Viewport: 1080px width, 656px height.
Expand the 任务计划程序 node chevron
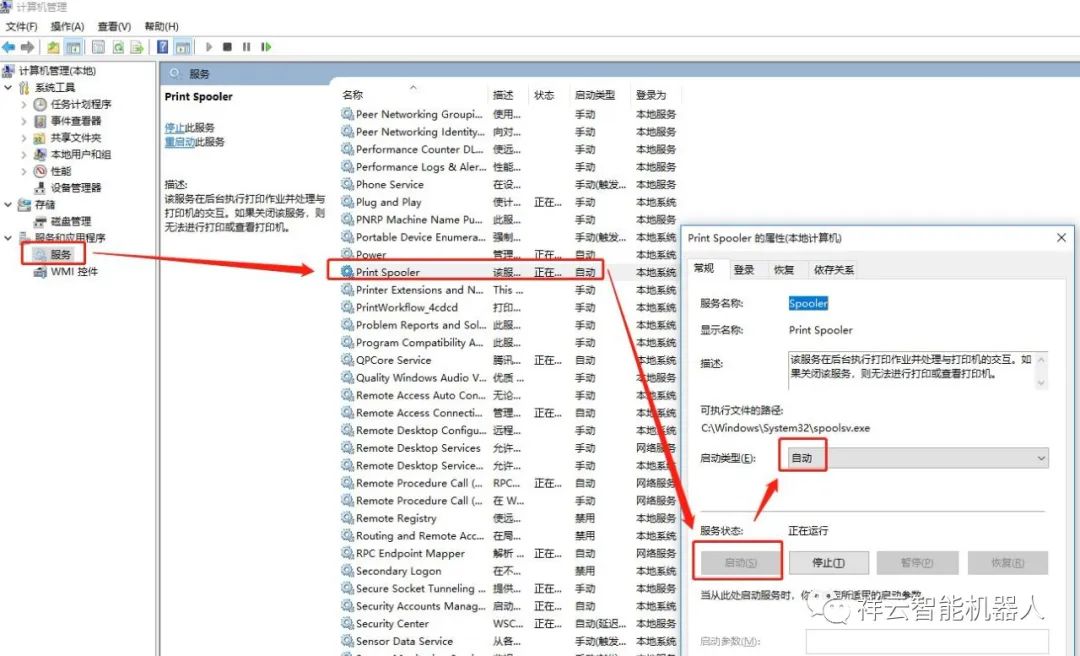(x=23, y=104)
